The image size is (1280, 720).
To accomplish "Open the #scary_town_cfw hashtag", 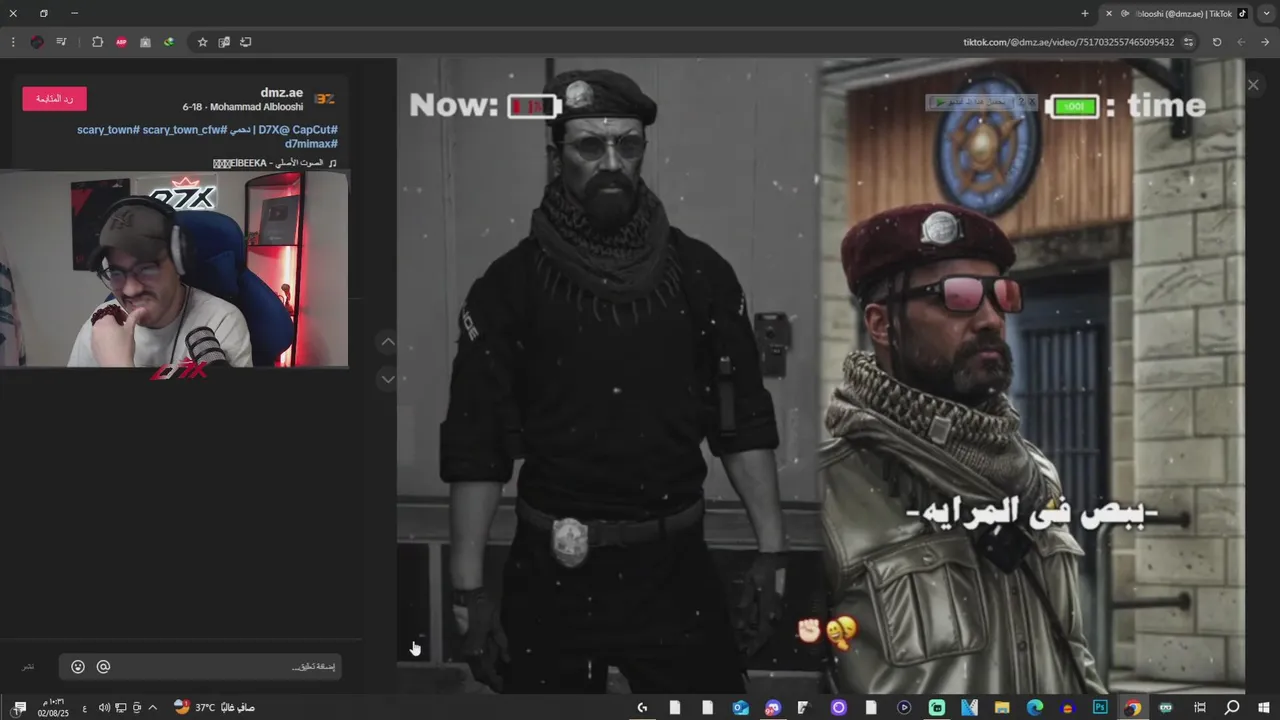I will point(184,130).
